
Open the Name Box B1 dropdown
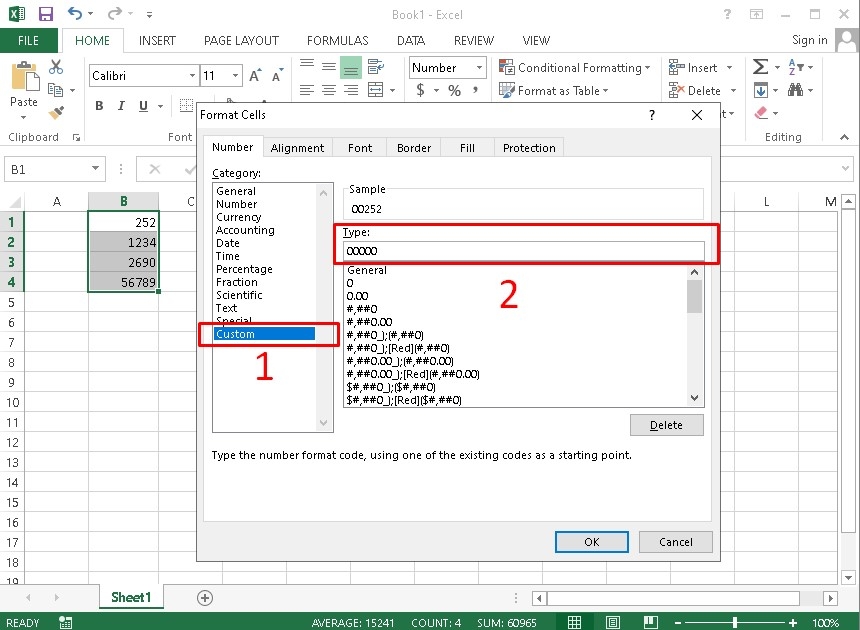95,169
